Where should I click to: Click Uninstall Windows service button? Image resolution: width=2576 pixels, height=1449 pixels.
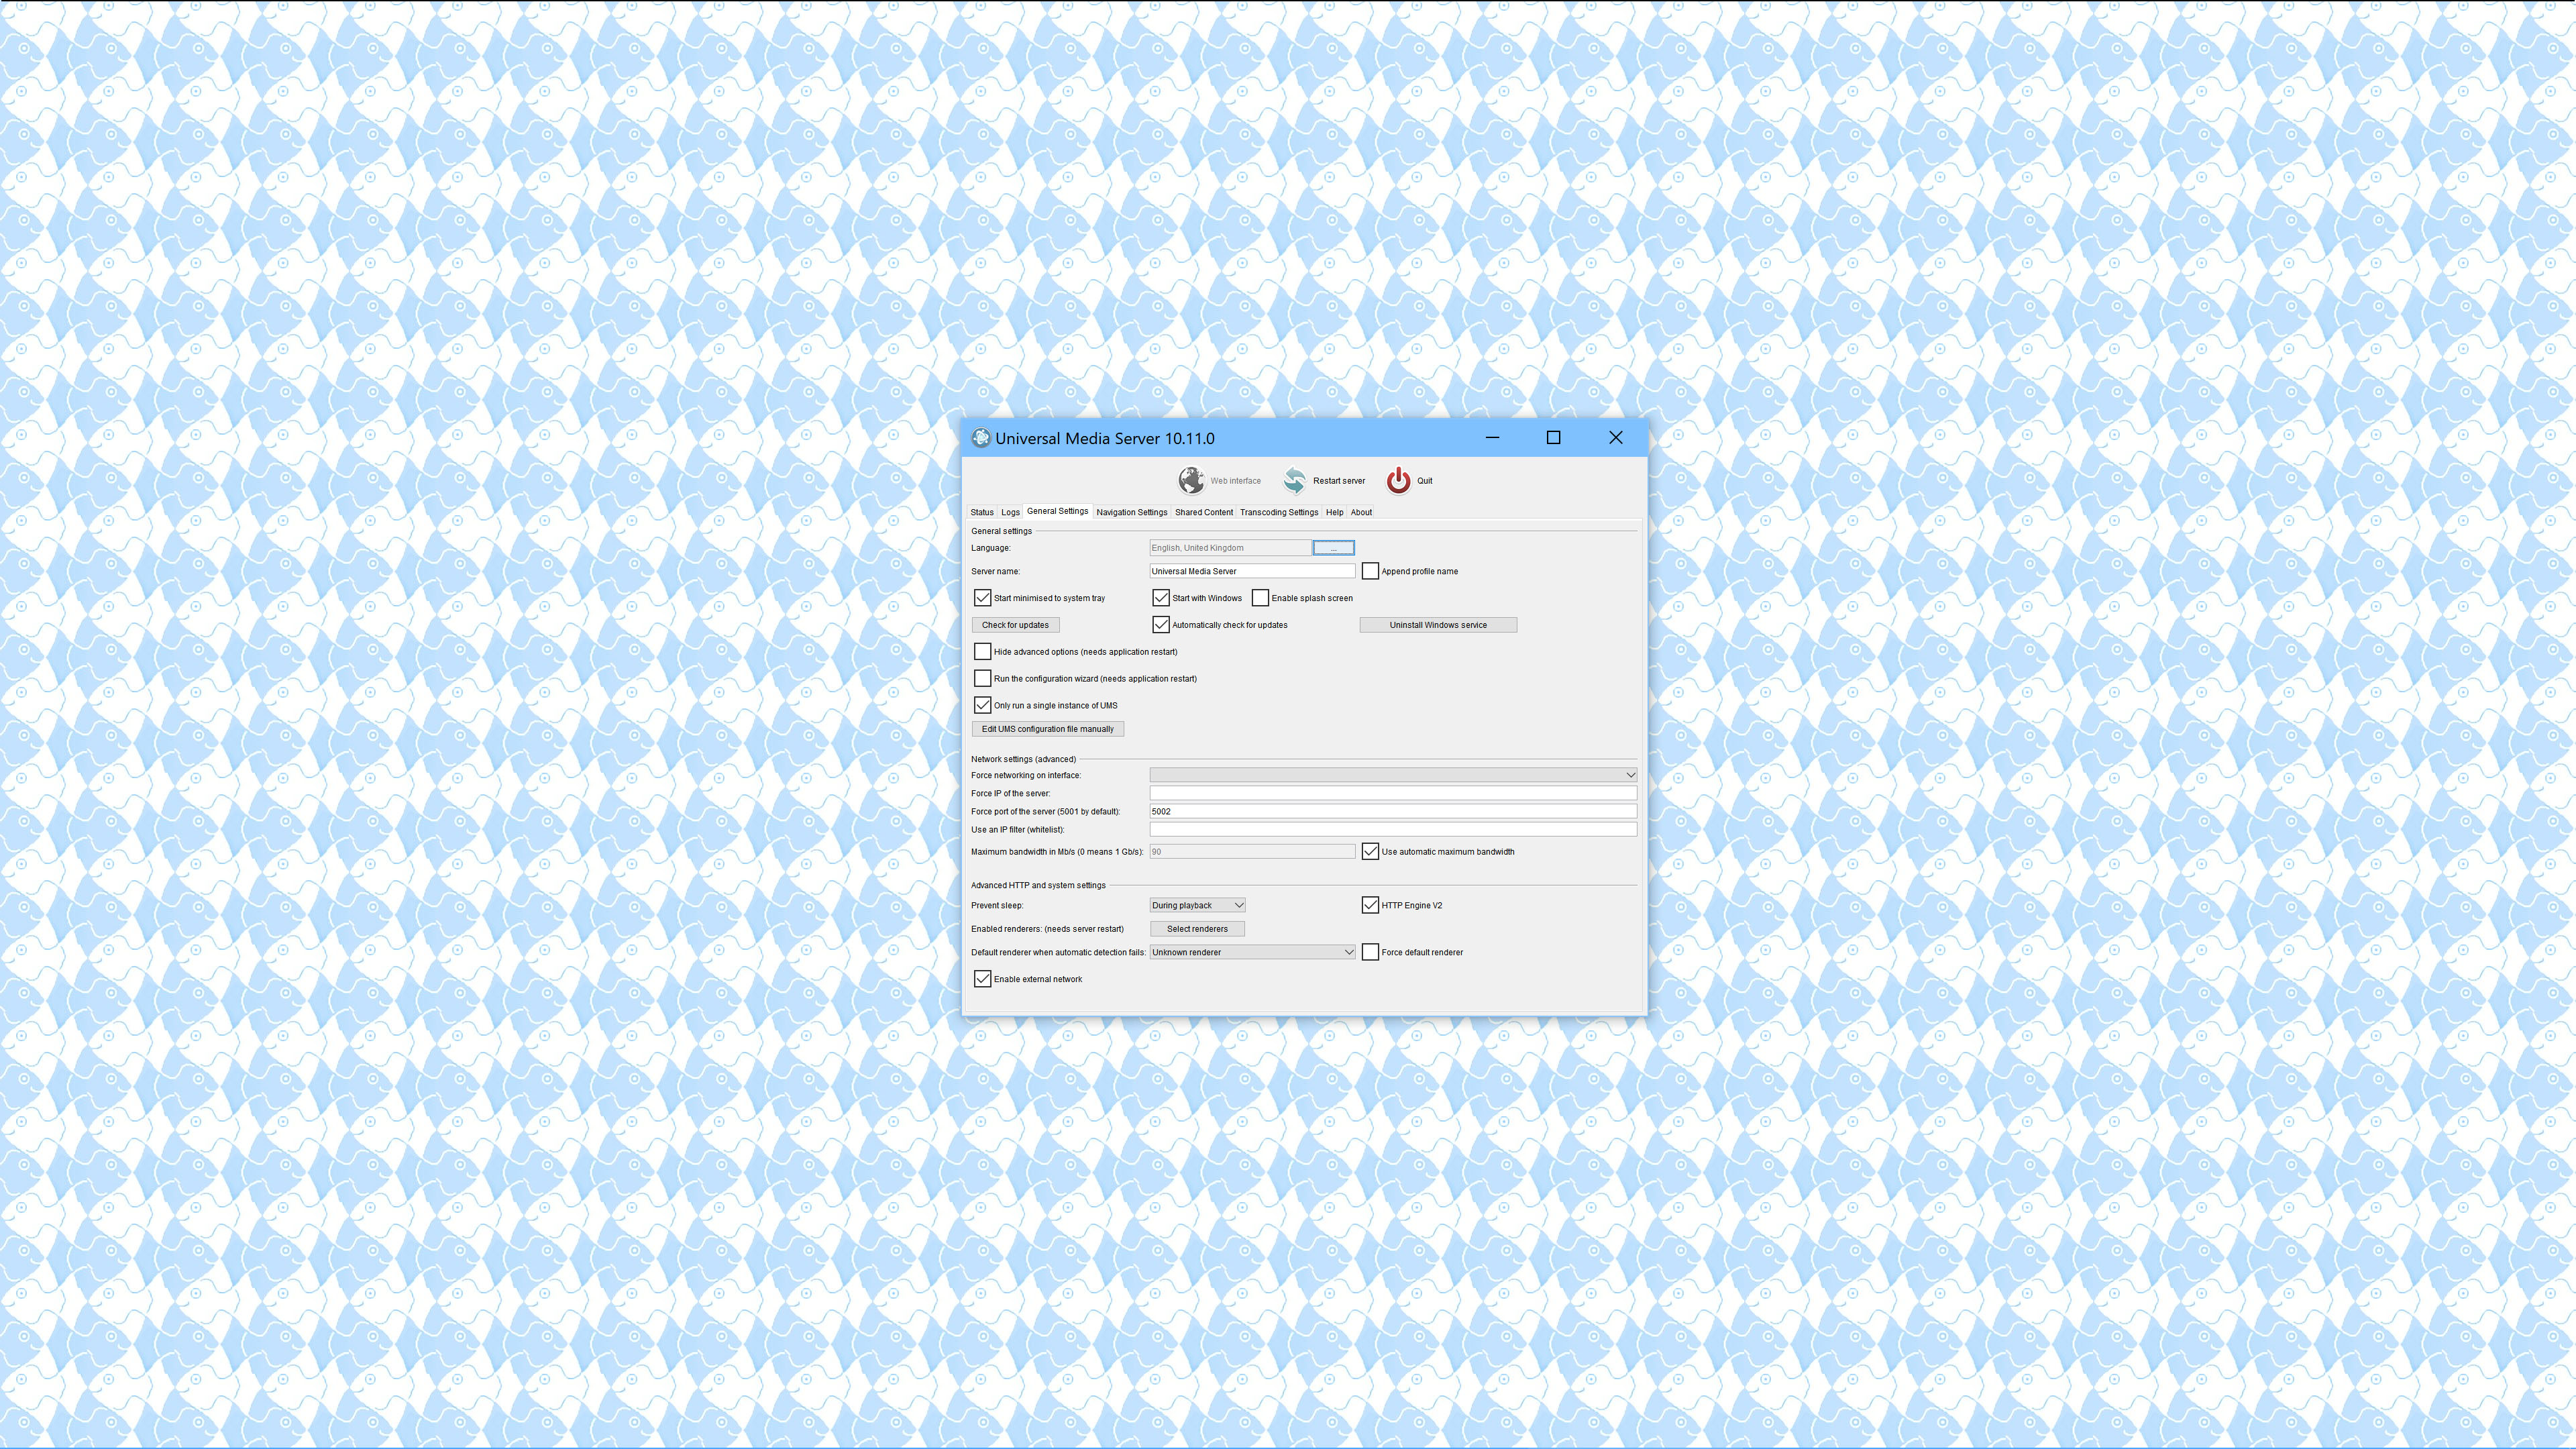coord(1438,625)
